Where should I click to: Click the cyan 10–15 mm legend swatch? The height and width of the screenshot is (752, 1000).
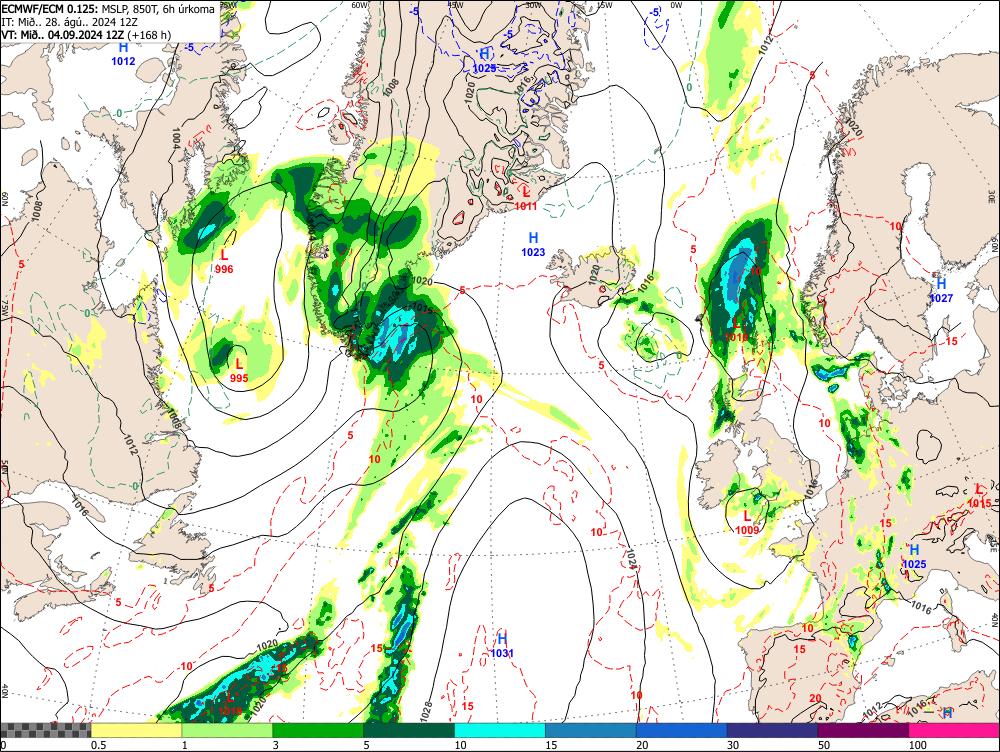500,730
